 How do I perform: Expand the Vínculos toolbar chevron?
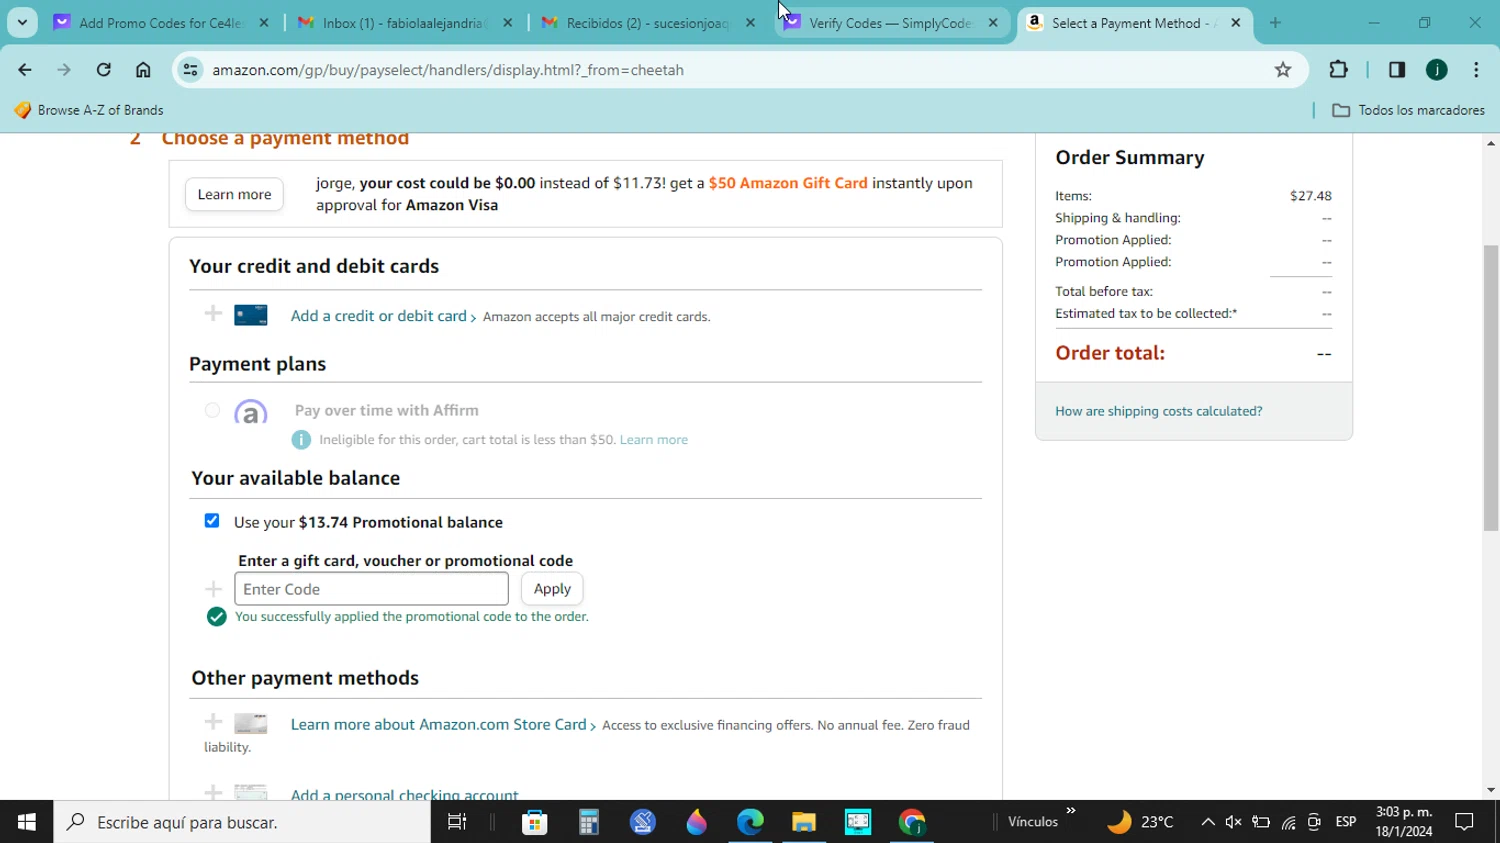click(1071, 811)
